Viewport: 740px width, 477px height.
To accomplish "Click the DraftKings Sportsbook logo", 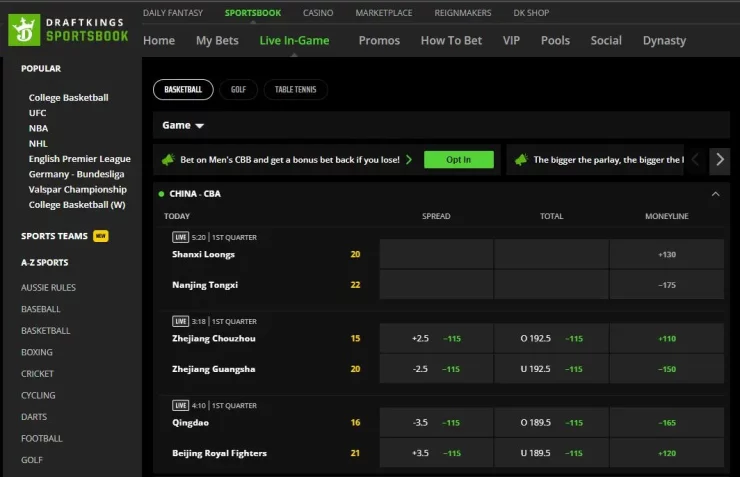I will (69, 30).
